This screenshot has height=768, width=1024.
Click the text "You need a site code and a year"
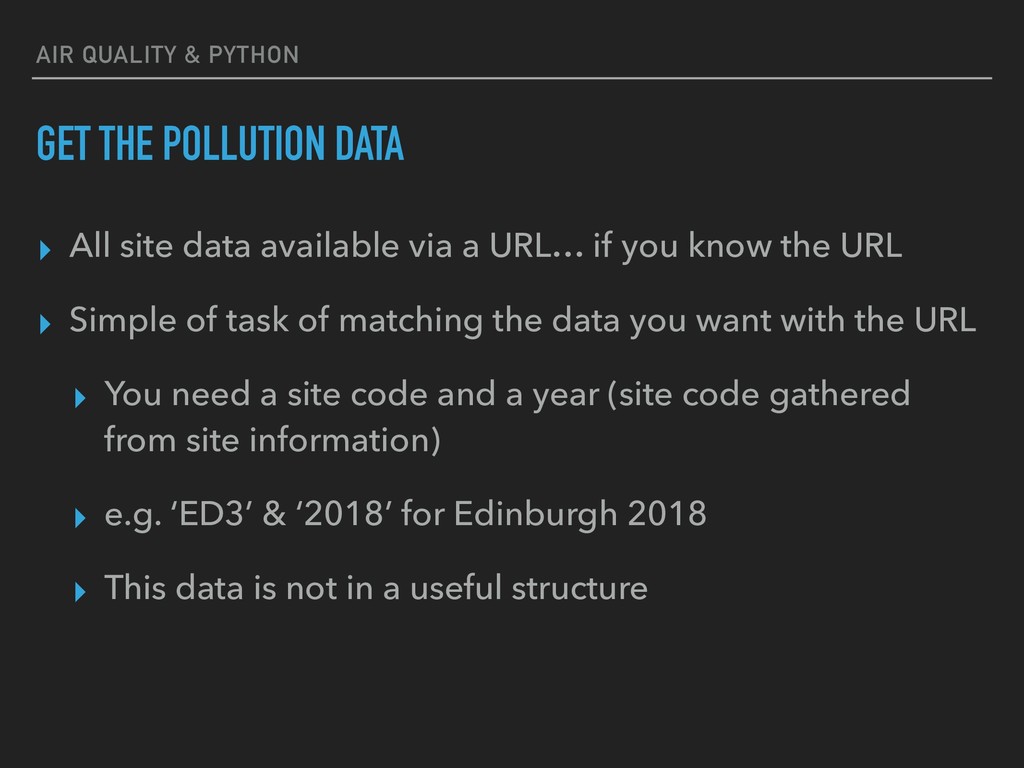pos(351,394)
